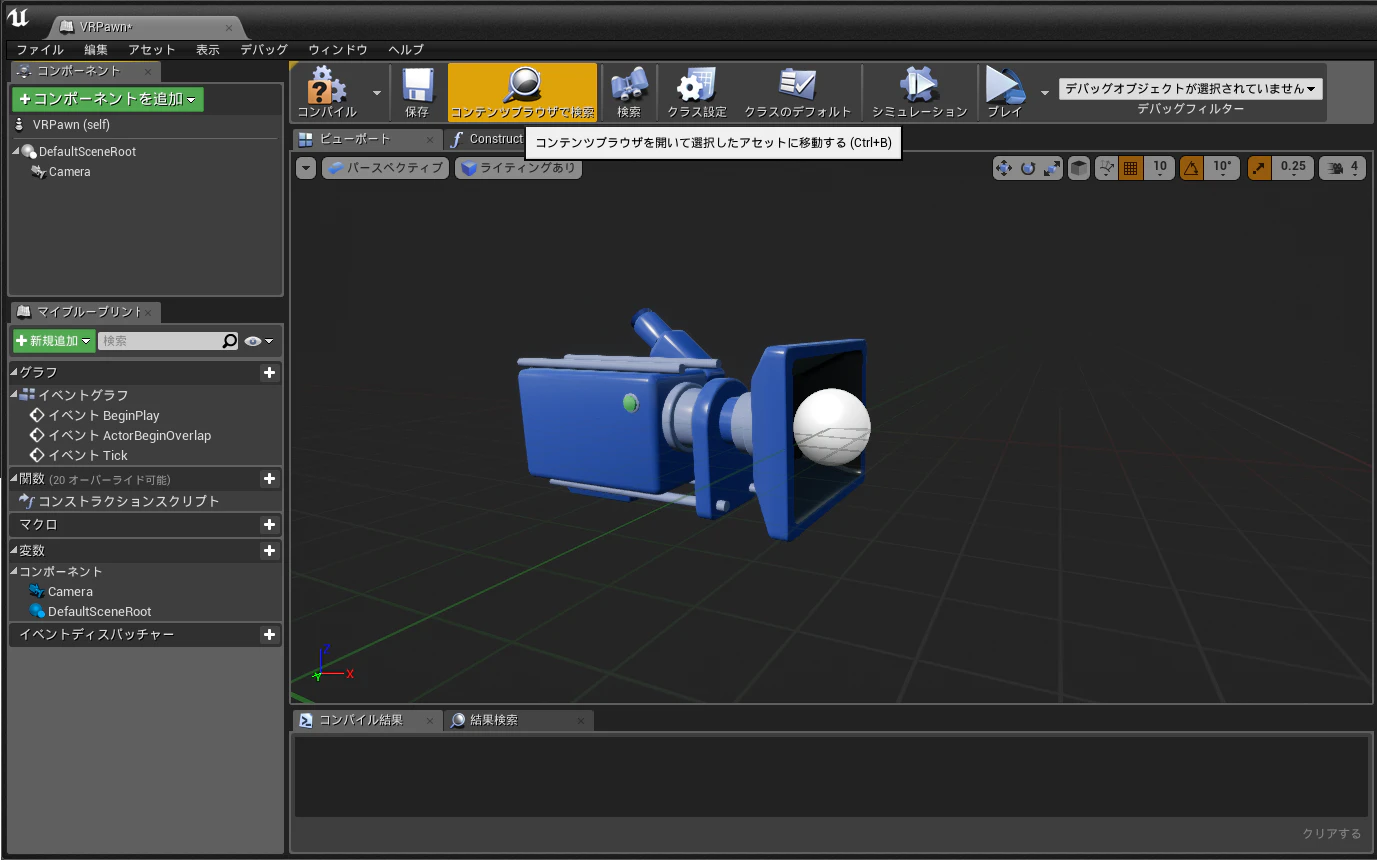Image resolution: width=1377 pixels, height=860 pixels.
Task: Start シミュレーション from the toolbar
Action: [x=919, y=92]
